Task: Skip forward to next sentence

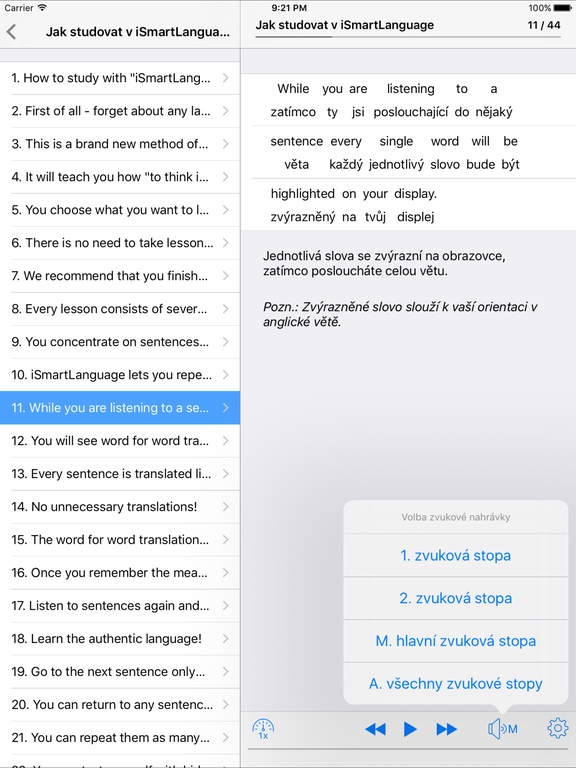Action: pyautogui.click(x=446, y=729)
